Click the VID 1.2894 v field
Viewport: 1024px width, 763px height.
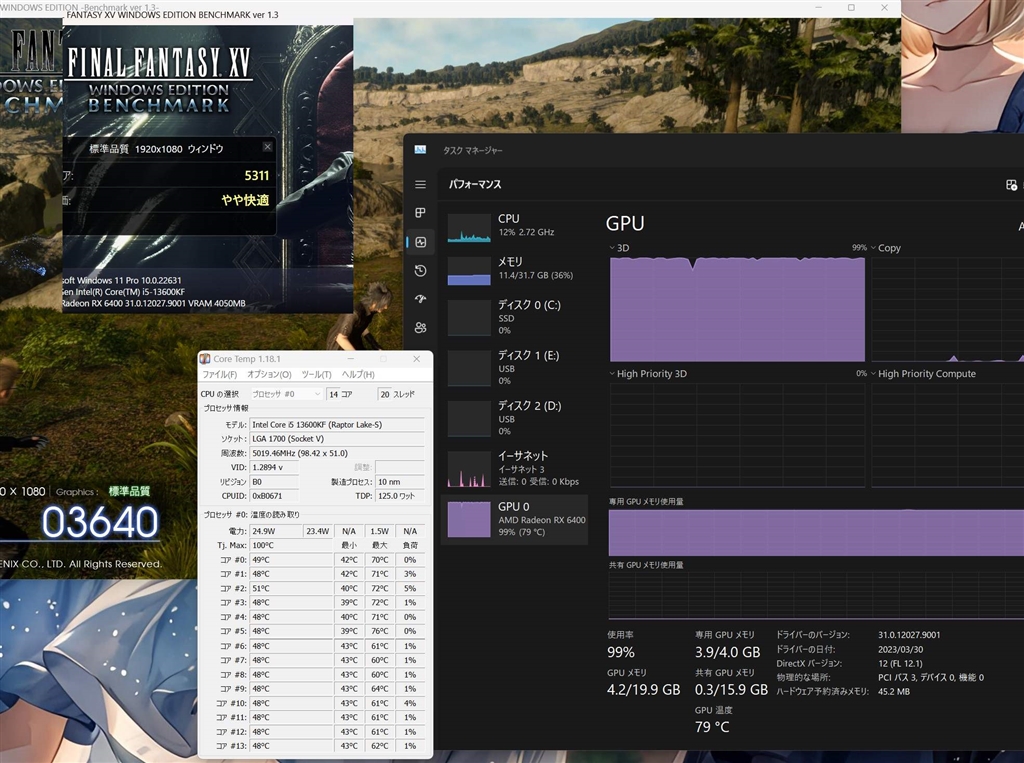tap(274, 468)
